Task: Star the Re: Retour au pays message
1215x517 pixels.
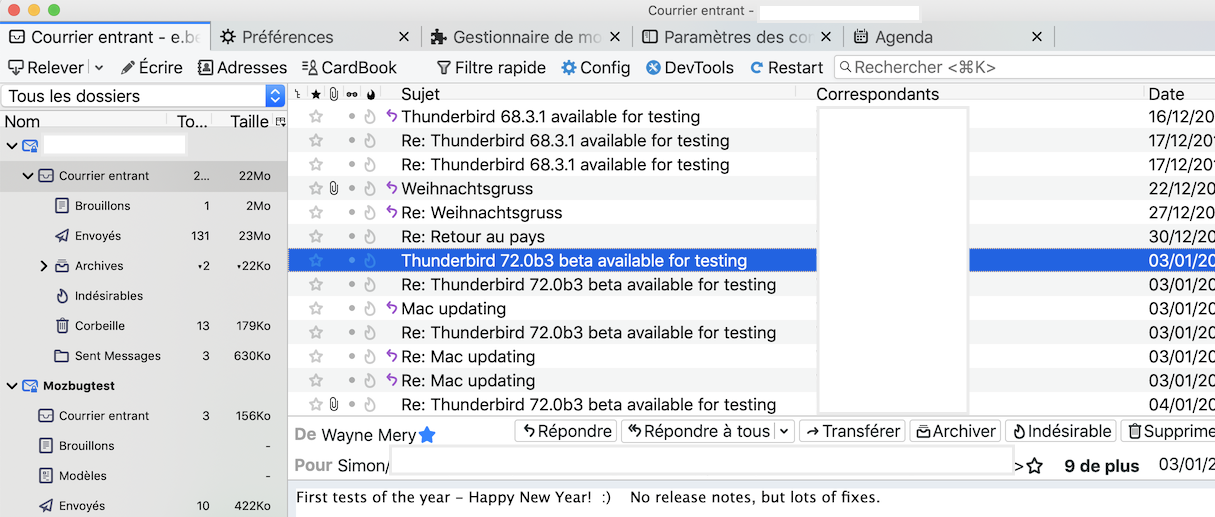Action: click(316, 237)
